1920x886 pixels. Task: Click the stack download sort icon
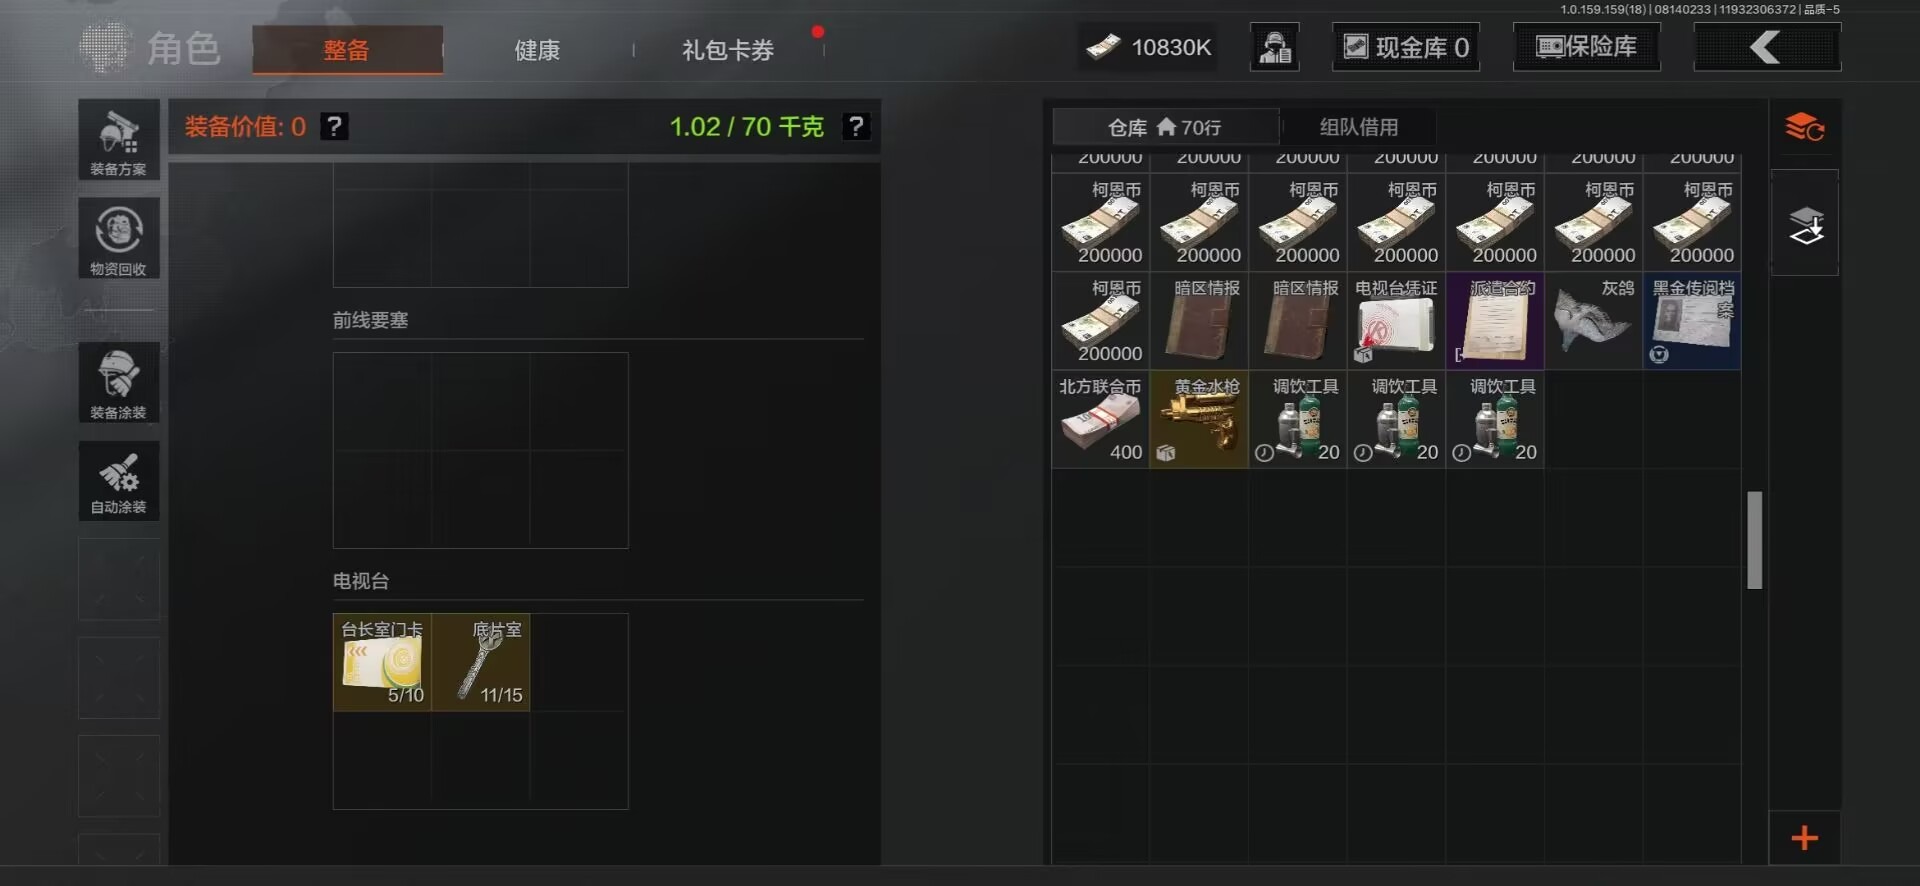click(x=1805, y=225)
